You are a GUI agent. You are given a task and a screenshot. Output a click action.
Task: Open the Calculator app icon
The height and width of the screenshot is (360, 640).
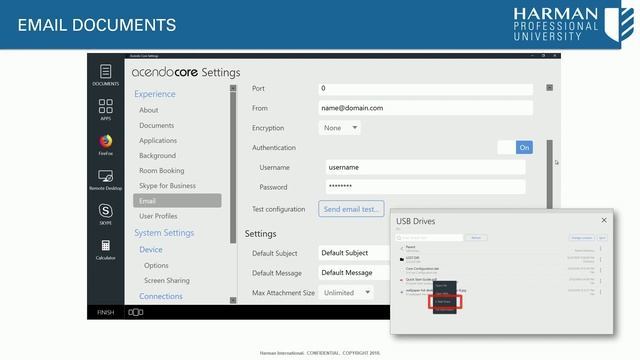click(105, 249)
